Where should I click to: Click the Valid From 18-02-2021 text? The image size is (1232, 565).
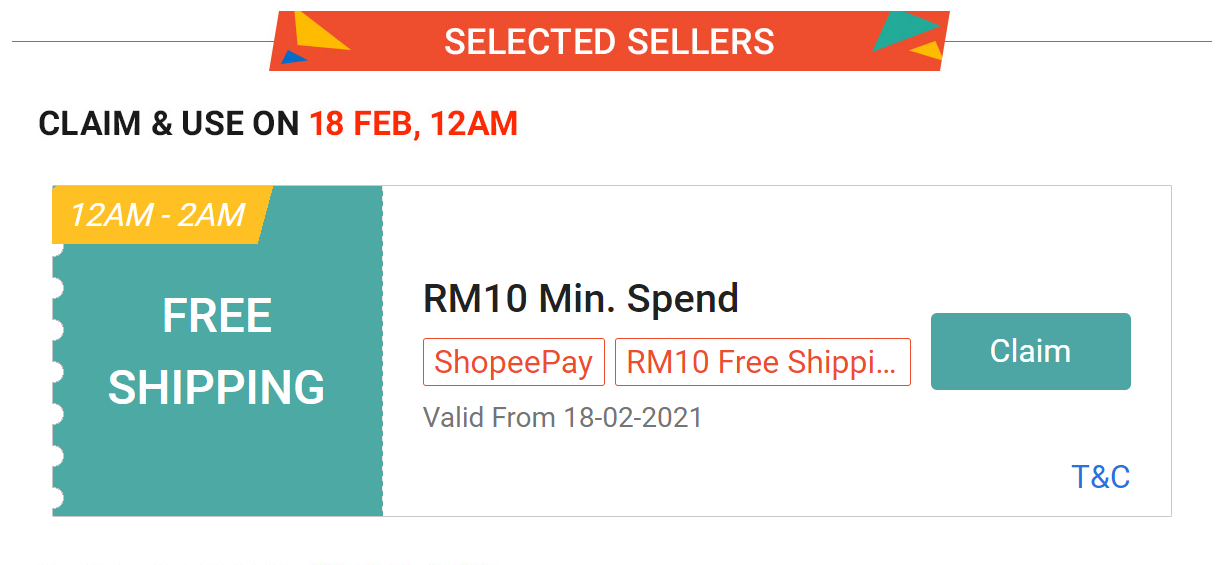[562, 416]
